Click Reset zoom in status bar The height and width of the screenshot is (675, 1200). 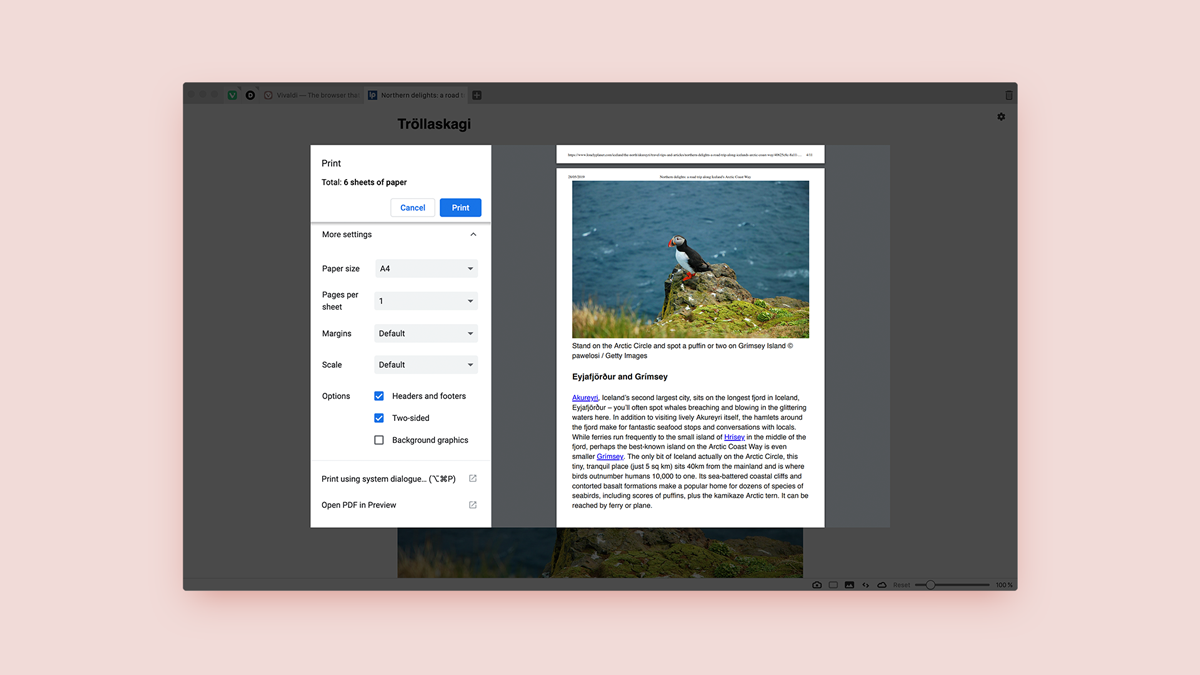click(902, 585)
